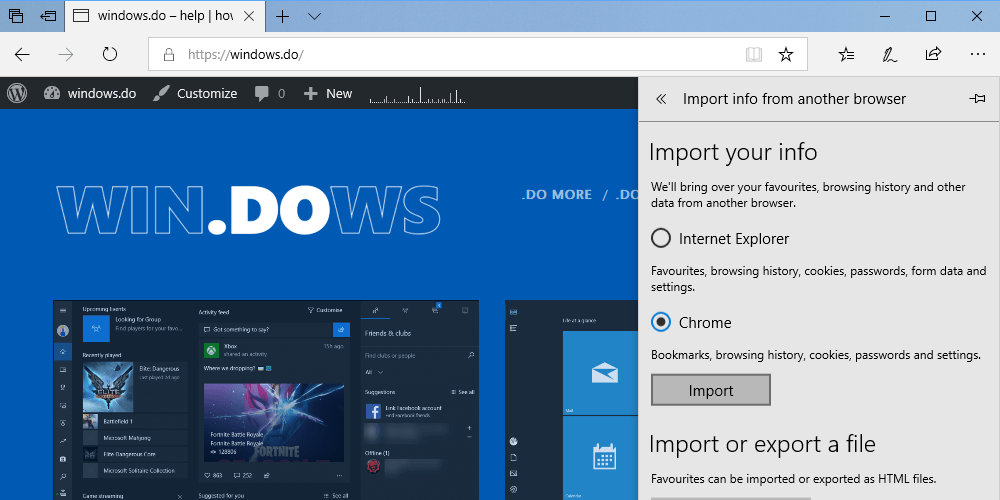Click Customize in the admin bar
1000x500 pixels.
point(195,94)
